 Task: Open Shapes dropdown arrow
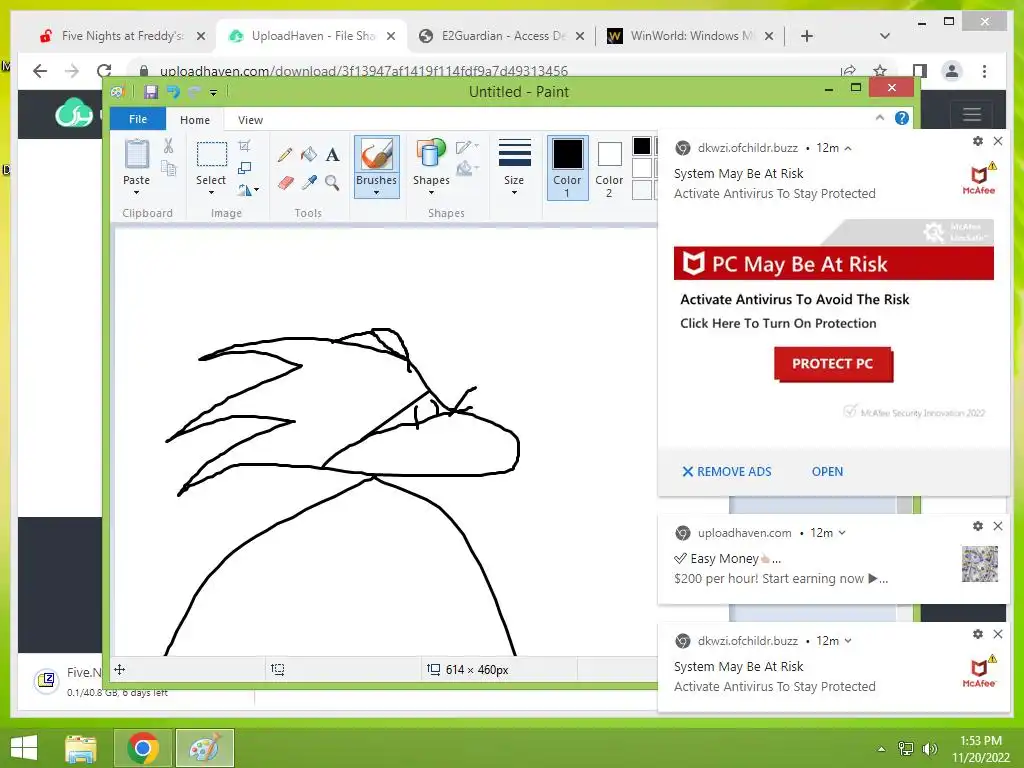coord(431,193)
